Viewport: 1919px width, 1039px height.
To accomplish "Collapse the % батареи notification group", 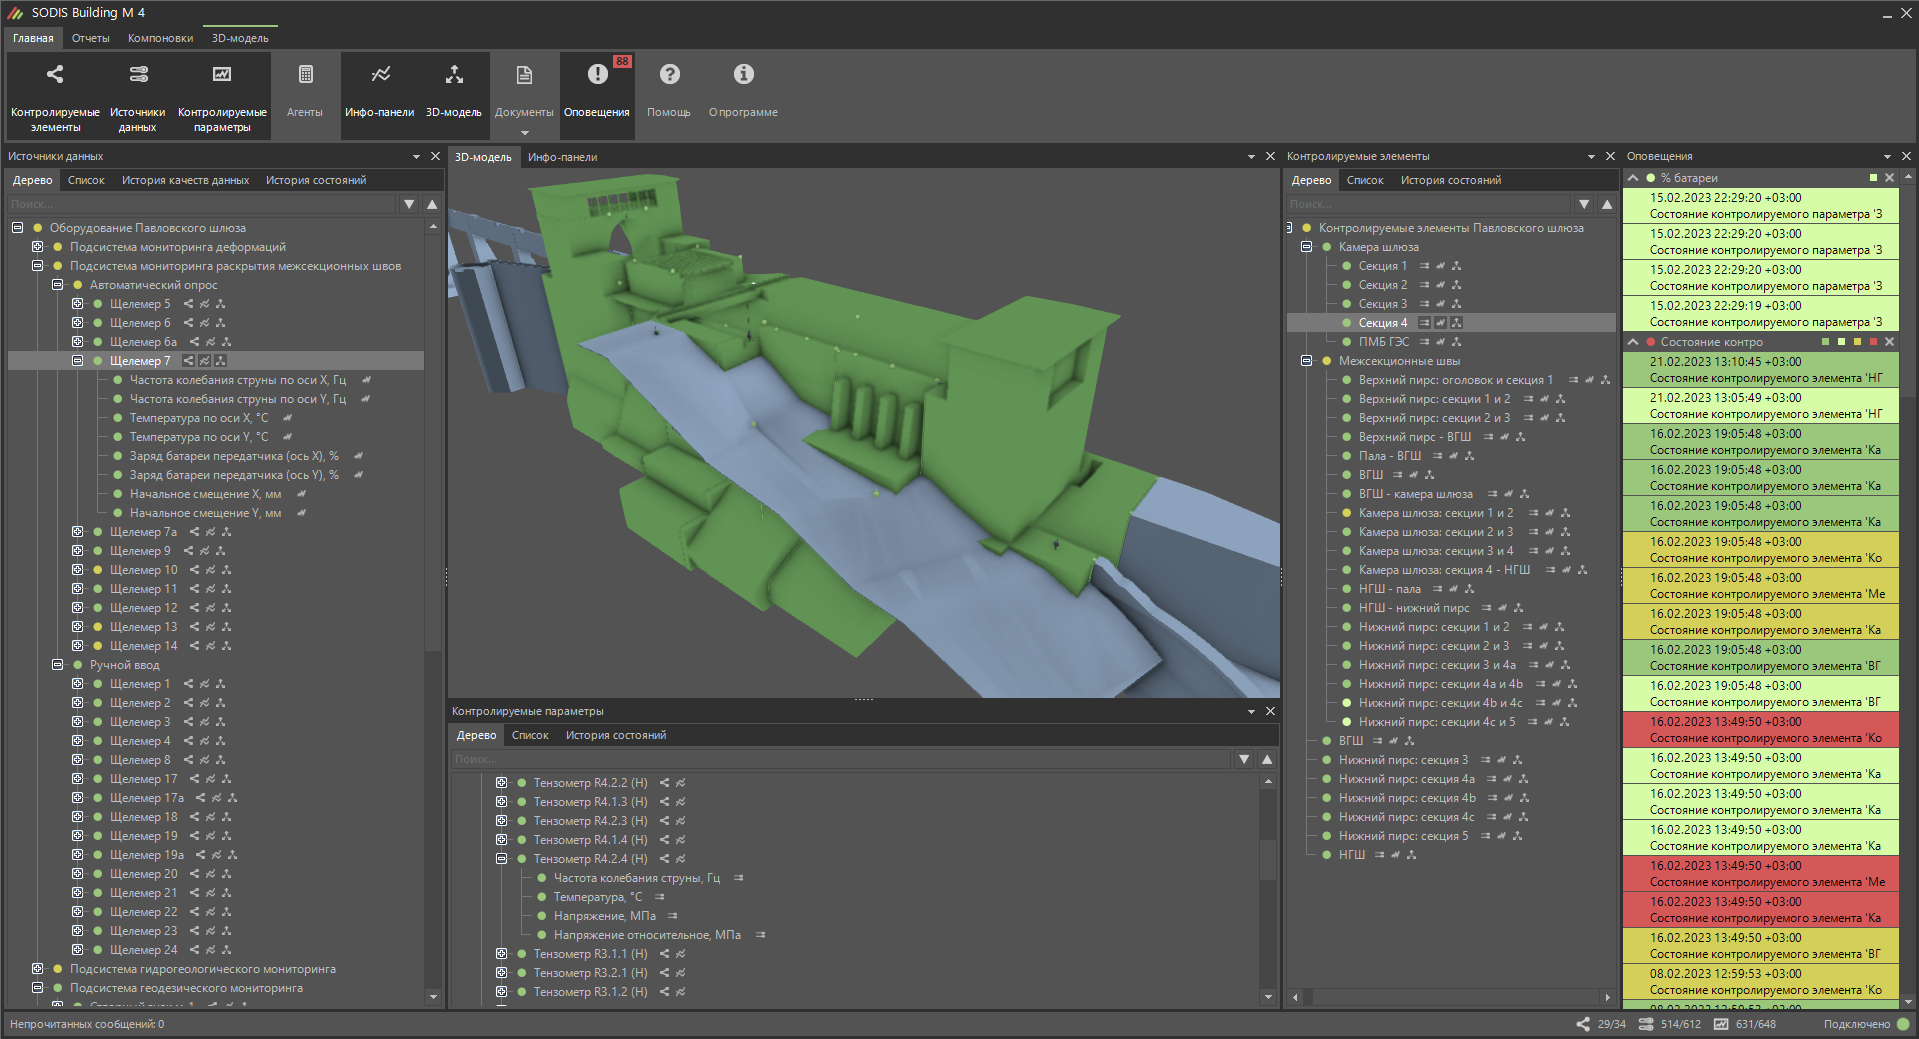I will [1633, 178].
